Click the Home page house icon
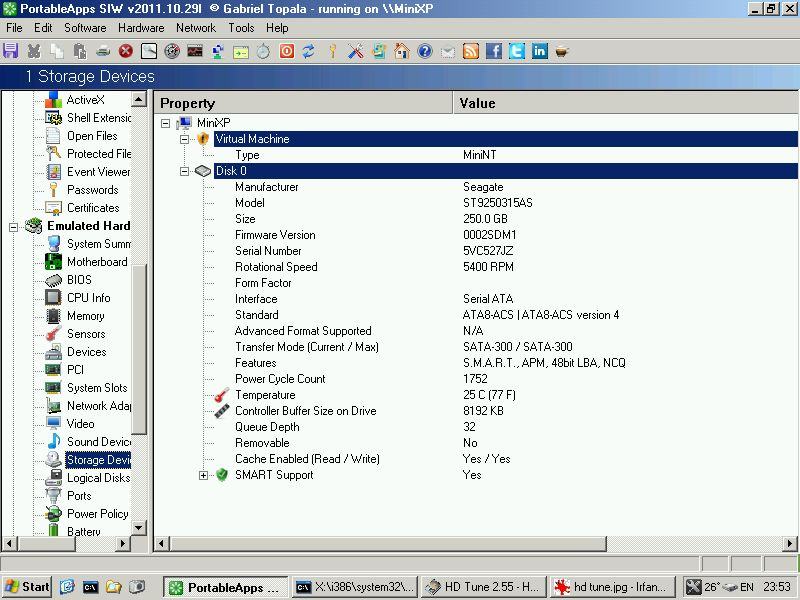The image size is (800, 600). point(402,51)
